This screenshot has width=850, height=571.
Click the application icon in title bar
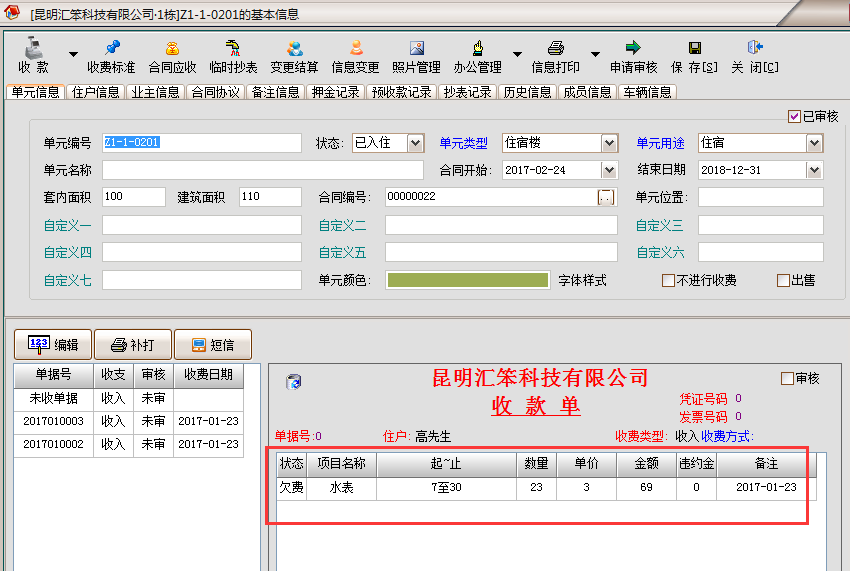[x=11, y=12]
